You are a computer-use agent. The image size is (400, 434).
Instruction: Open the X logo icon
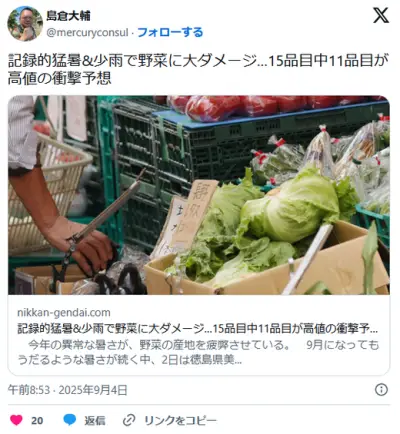click(381, 16)
